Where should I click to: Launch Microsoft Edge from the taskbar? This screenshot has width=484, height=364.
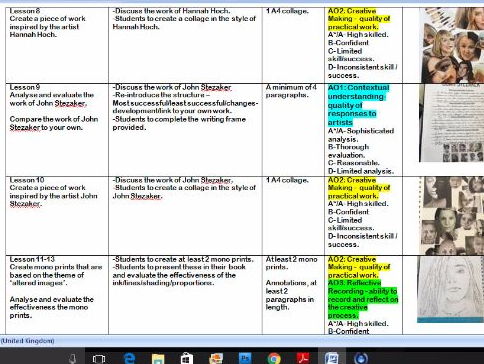coord(129,359)
